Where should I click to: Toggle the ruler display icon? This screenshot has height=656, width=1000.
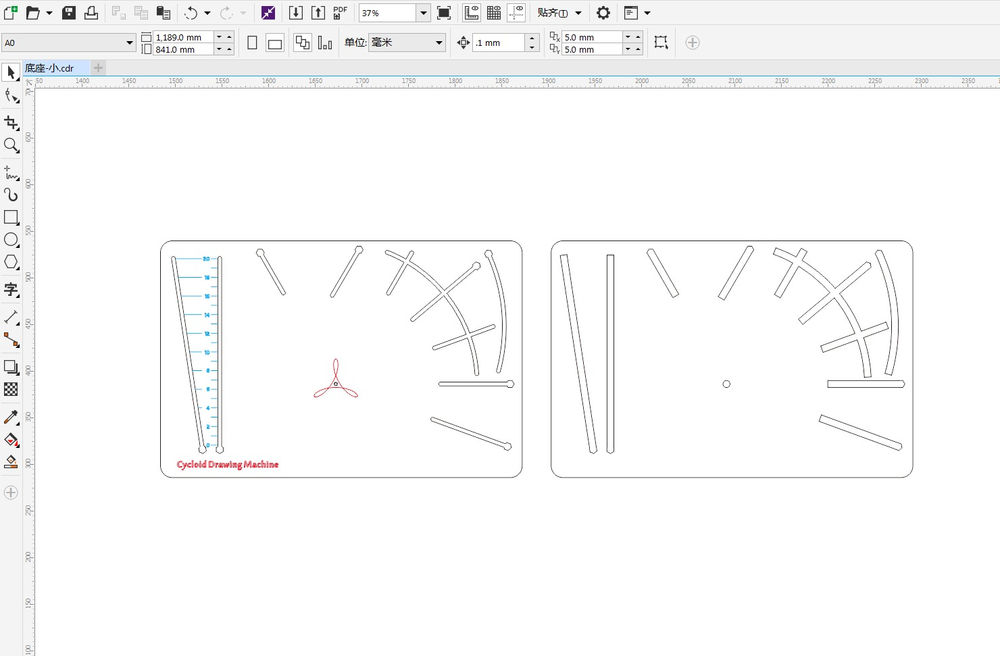point(470,12)
